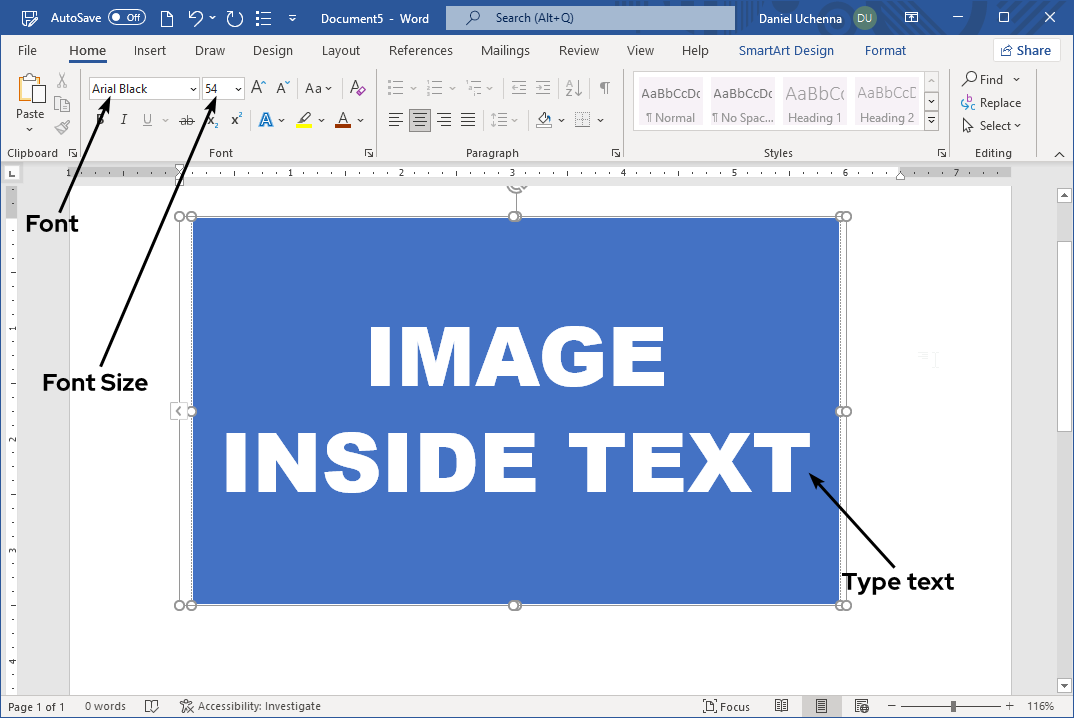Toggle center paragraph alignment

click(x=419, y=120)
